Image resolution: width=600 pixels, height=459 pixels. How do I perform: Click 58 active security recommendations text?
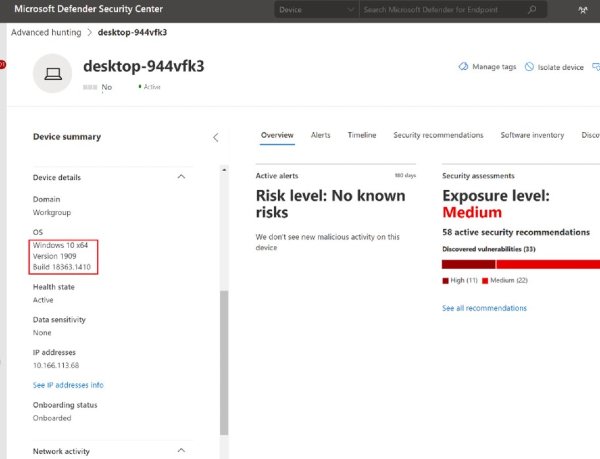click(x=516, y=232)
